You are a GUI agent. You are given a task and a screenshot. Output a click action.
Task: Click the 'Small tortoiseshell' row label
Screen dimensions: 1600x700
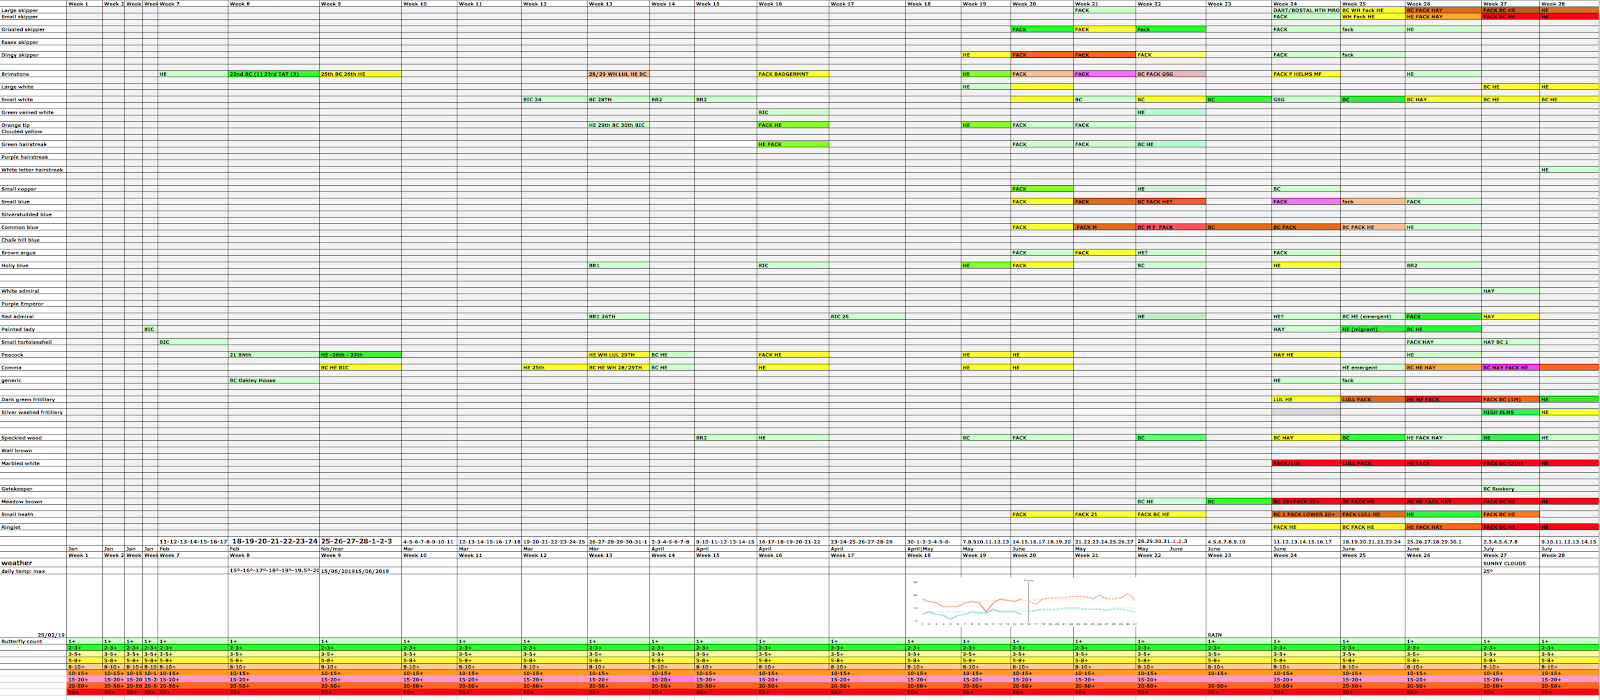click(26, 342)
